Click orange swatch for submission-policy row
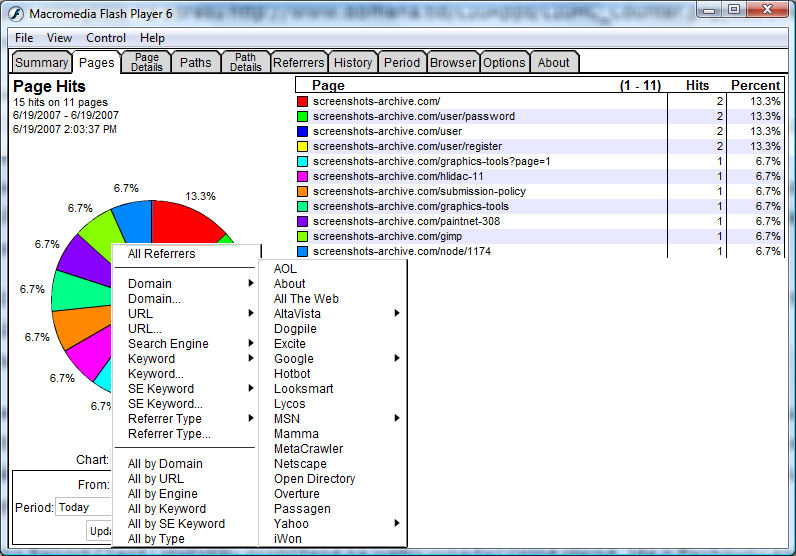 coord(303,191)
